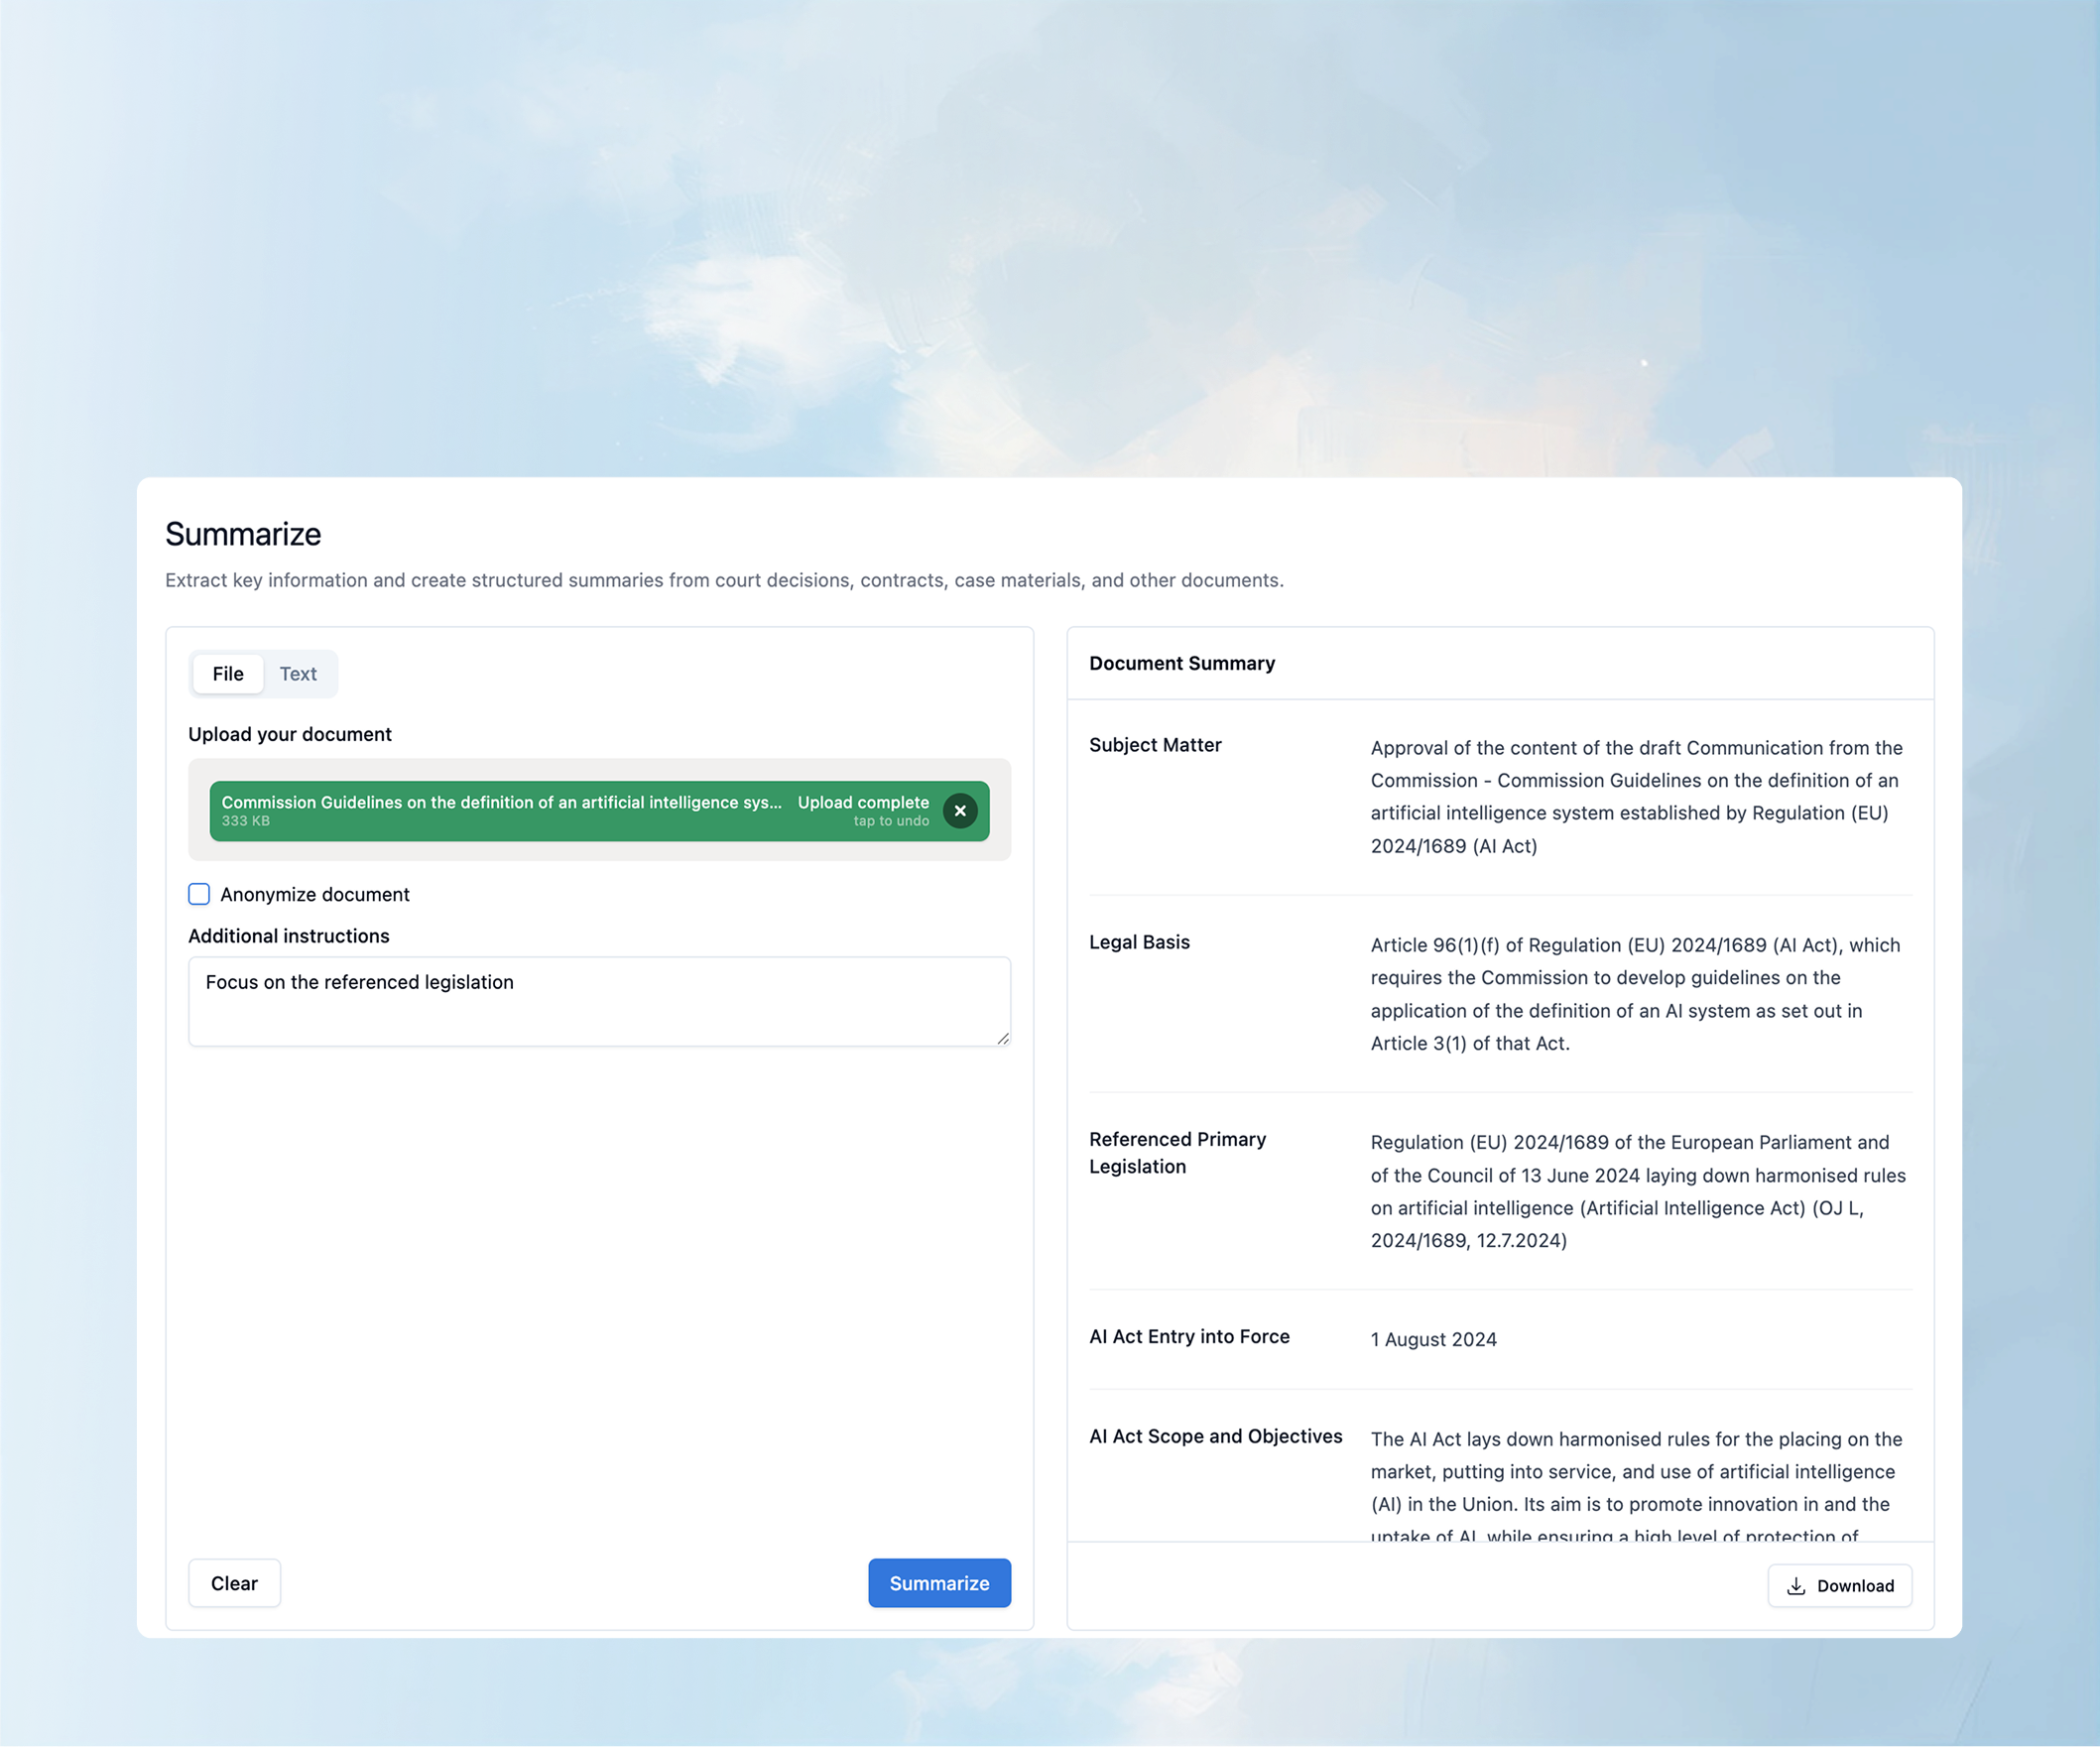Viewport: 2100px width, 1747px height.
Task: Click the Anonymize document label text
Action: point(314,895)
